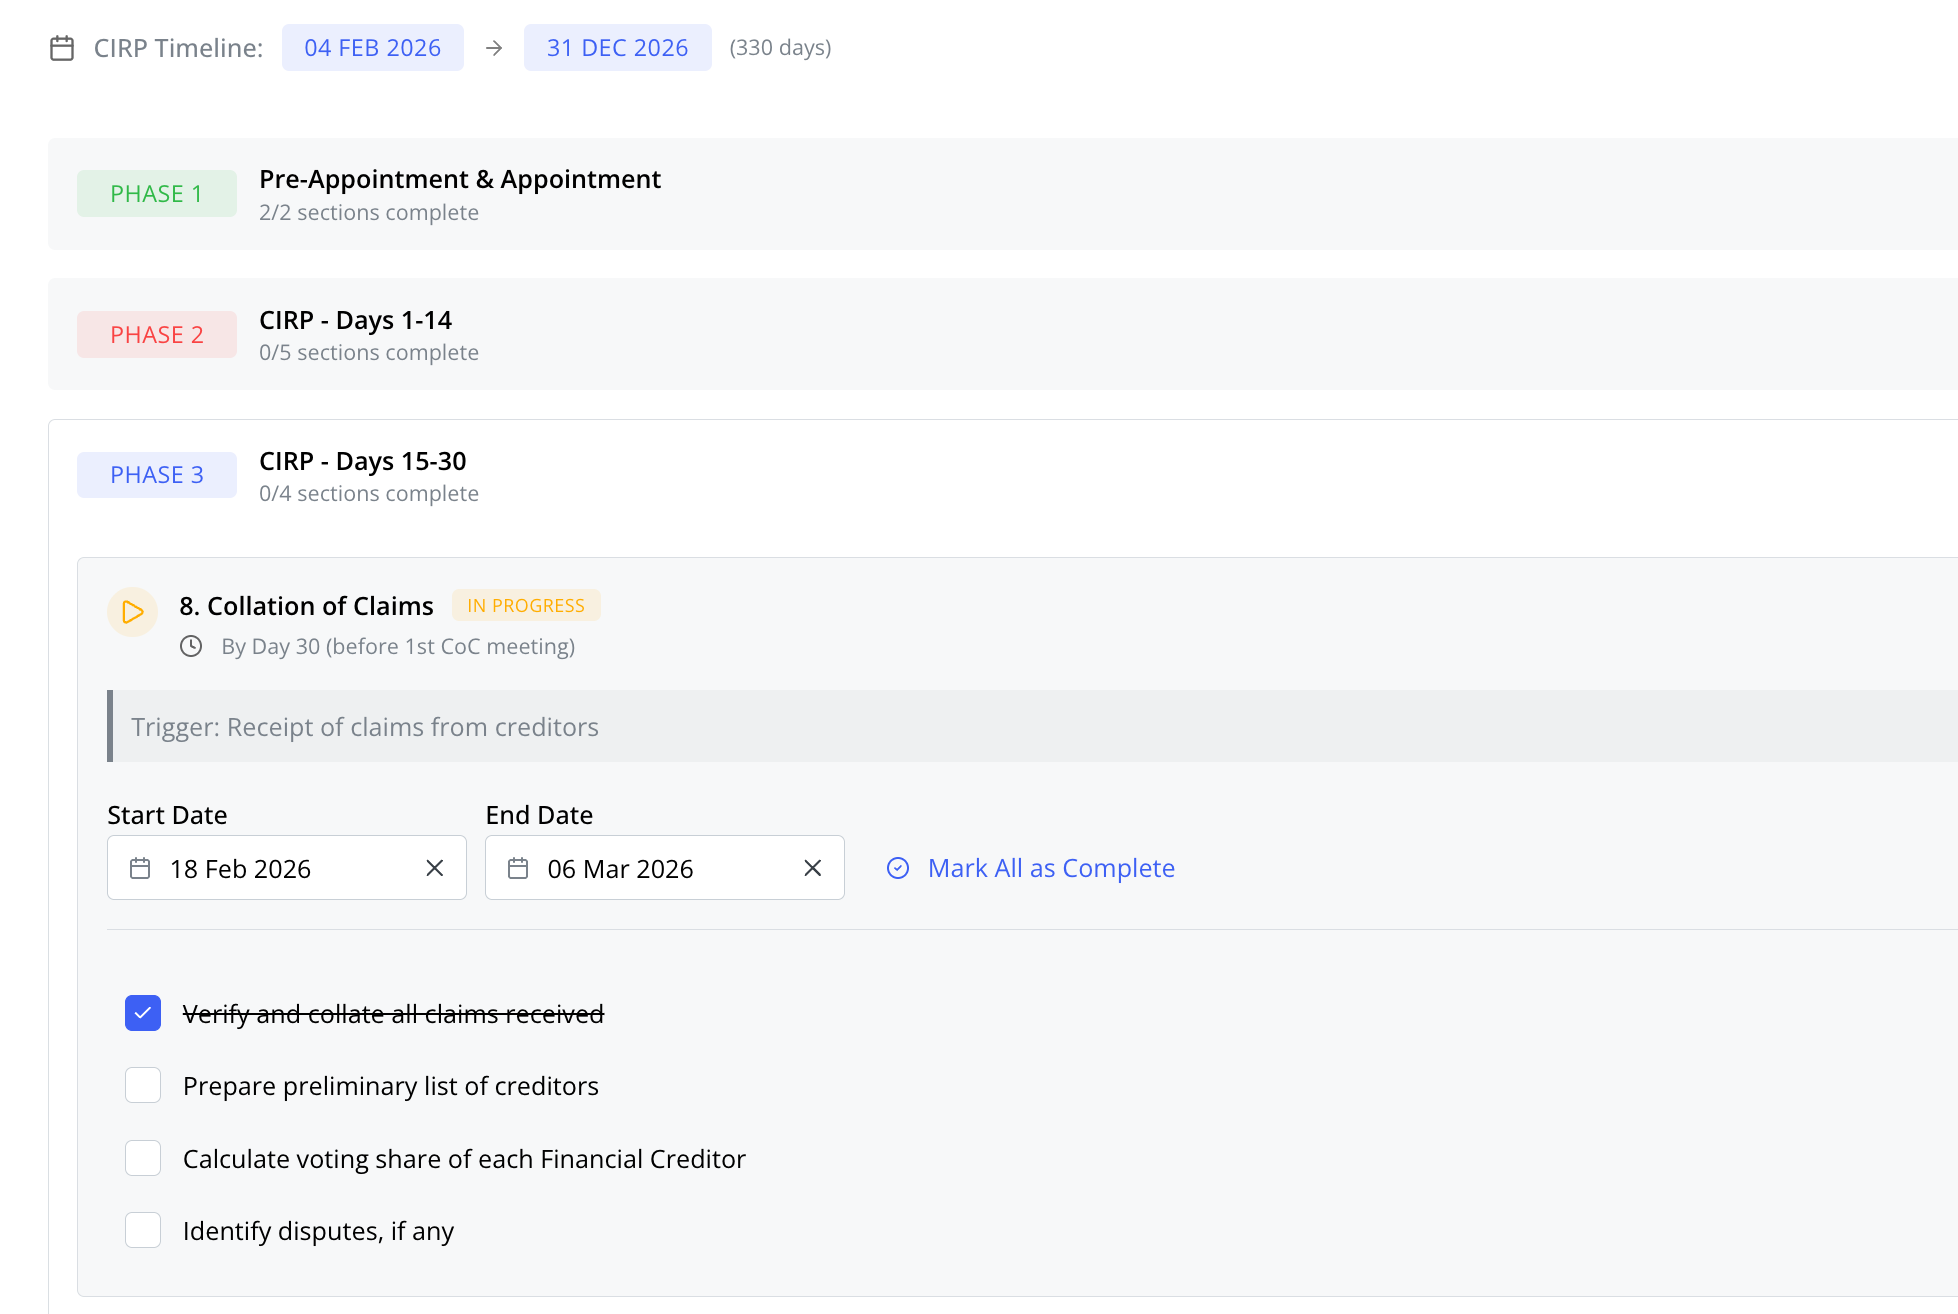Screen dimensions: 1958x1314
Task: Click the arrow between the timeline dates
Action: point(494,48)
